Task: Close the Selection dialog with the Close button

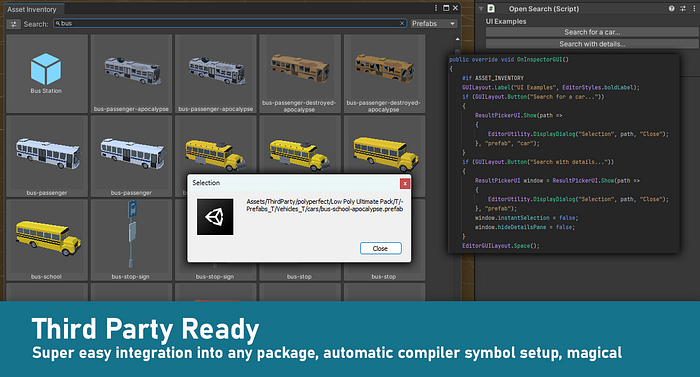Action: (380, 248)
